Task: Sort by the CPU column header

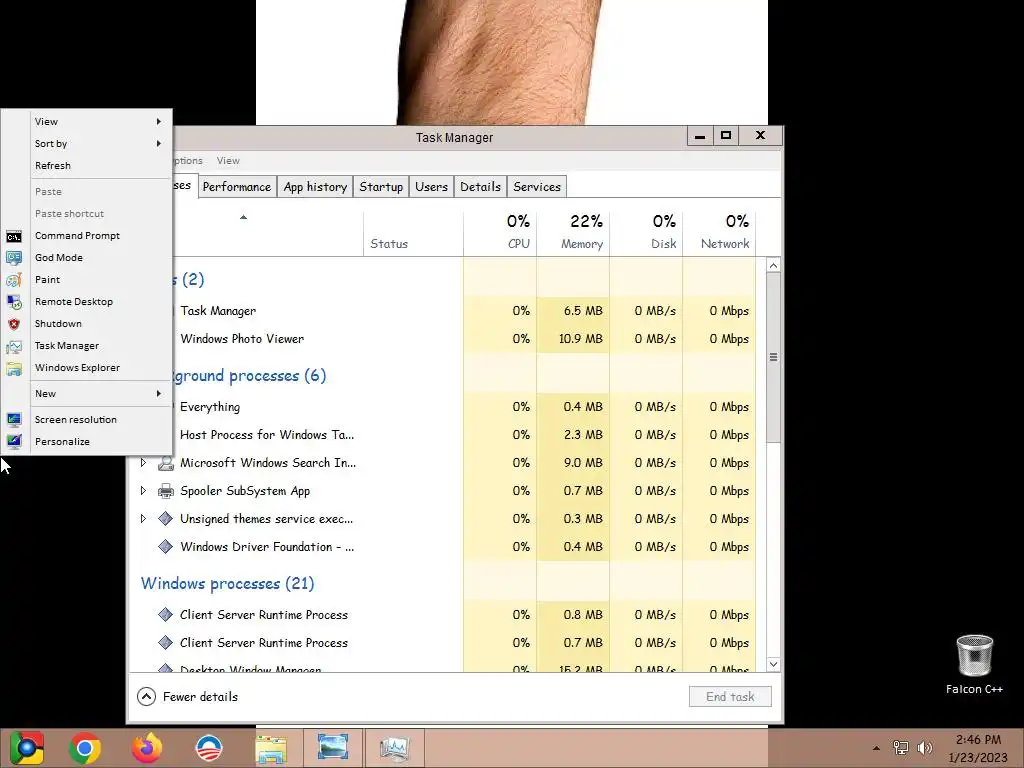Action: [500, 232]
